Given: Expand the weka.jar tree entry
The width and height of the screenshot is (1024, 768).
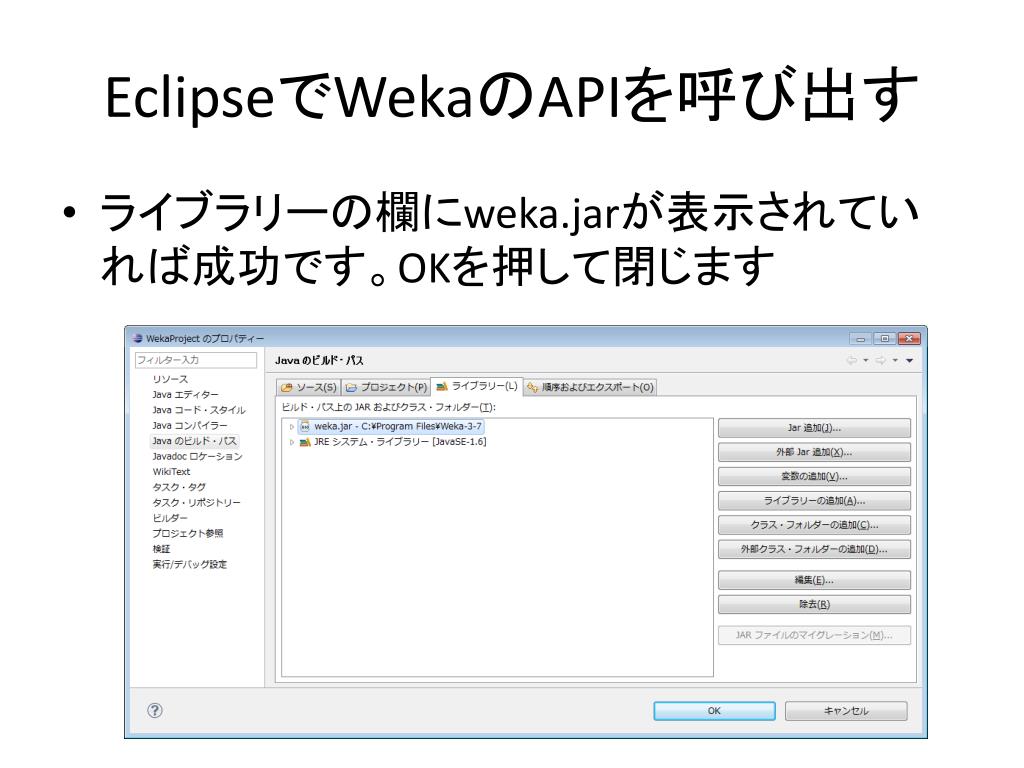Looking at the screenshot, I should tap(291, 427).
